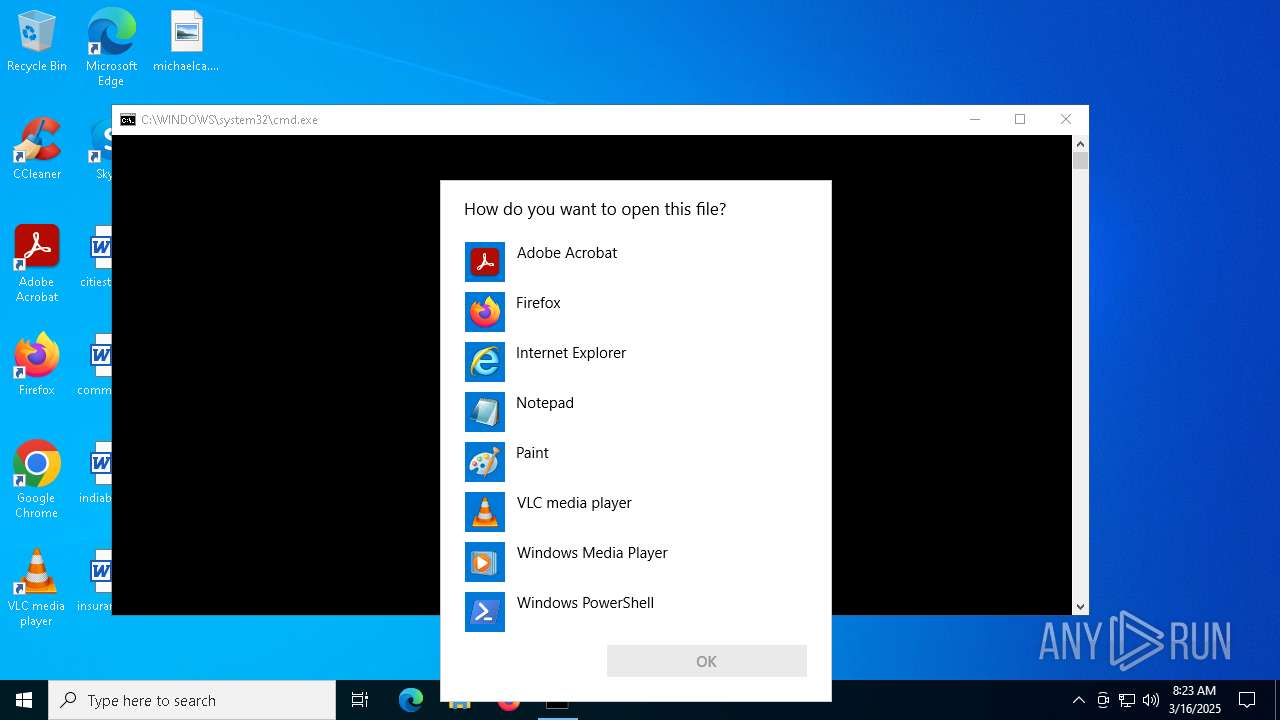
Task: Click the 'Paint' label in the list
Action: click(532, 453)
